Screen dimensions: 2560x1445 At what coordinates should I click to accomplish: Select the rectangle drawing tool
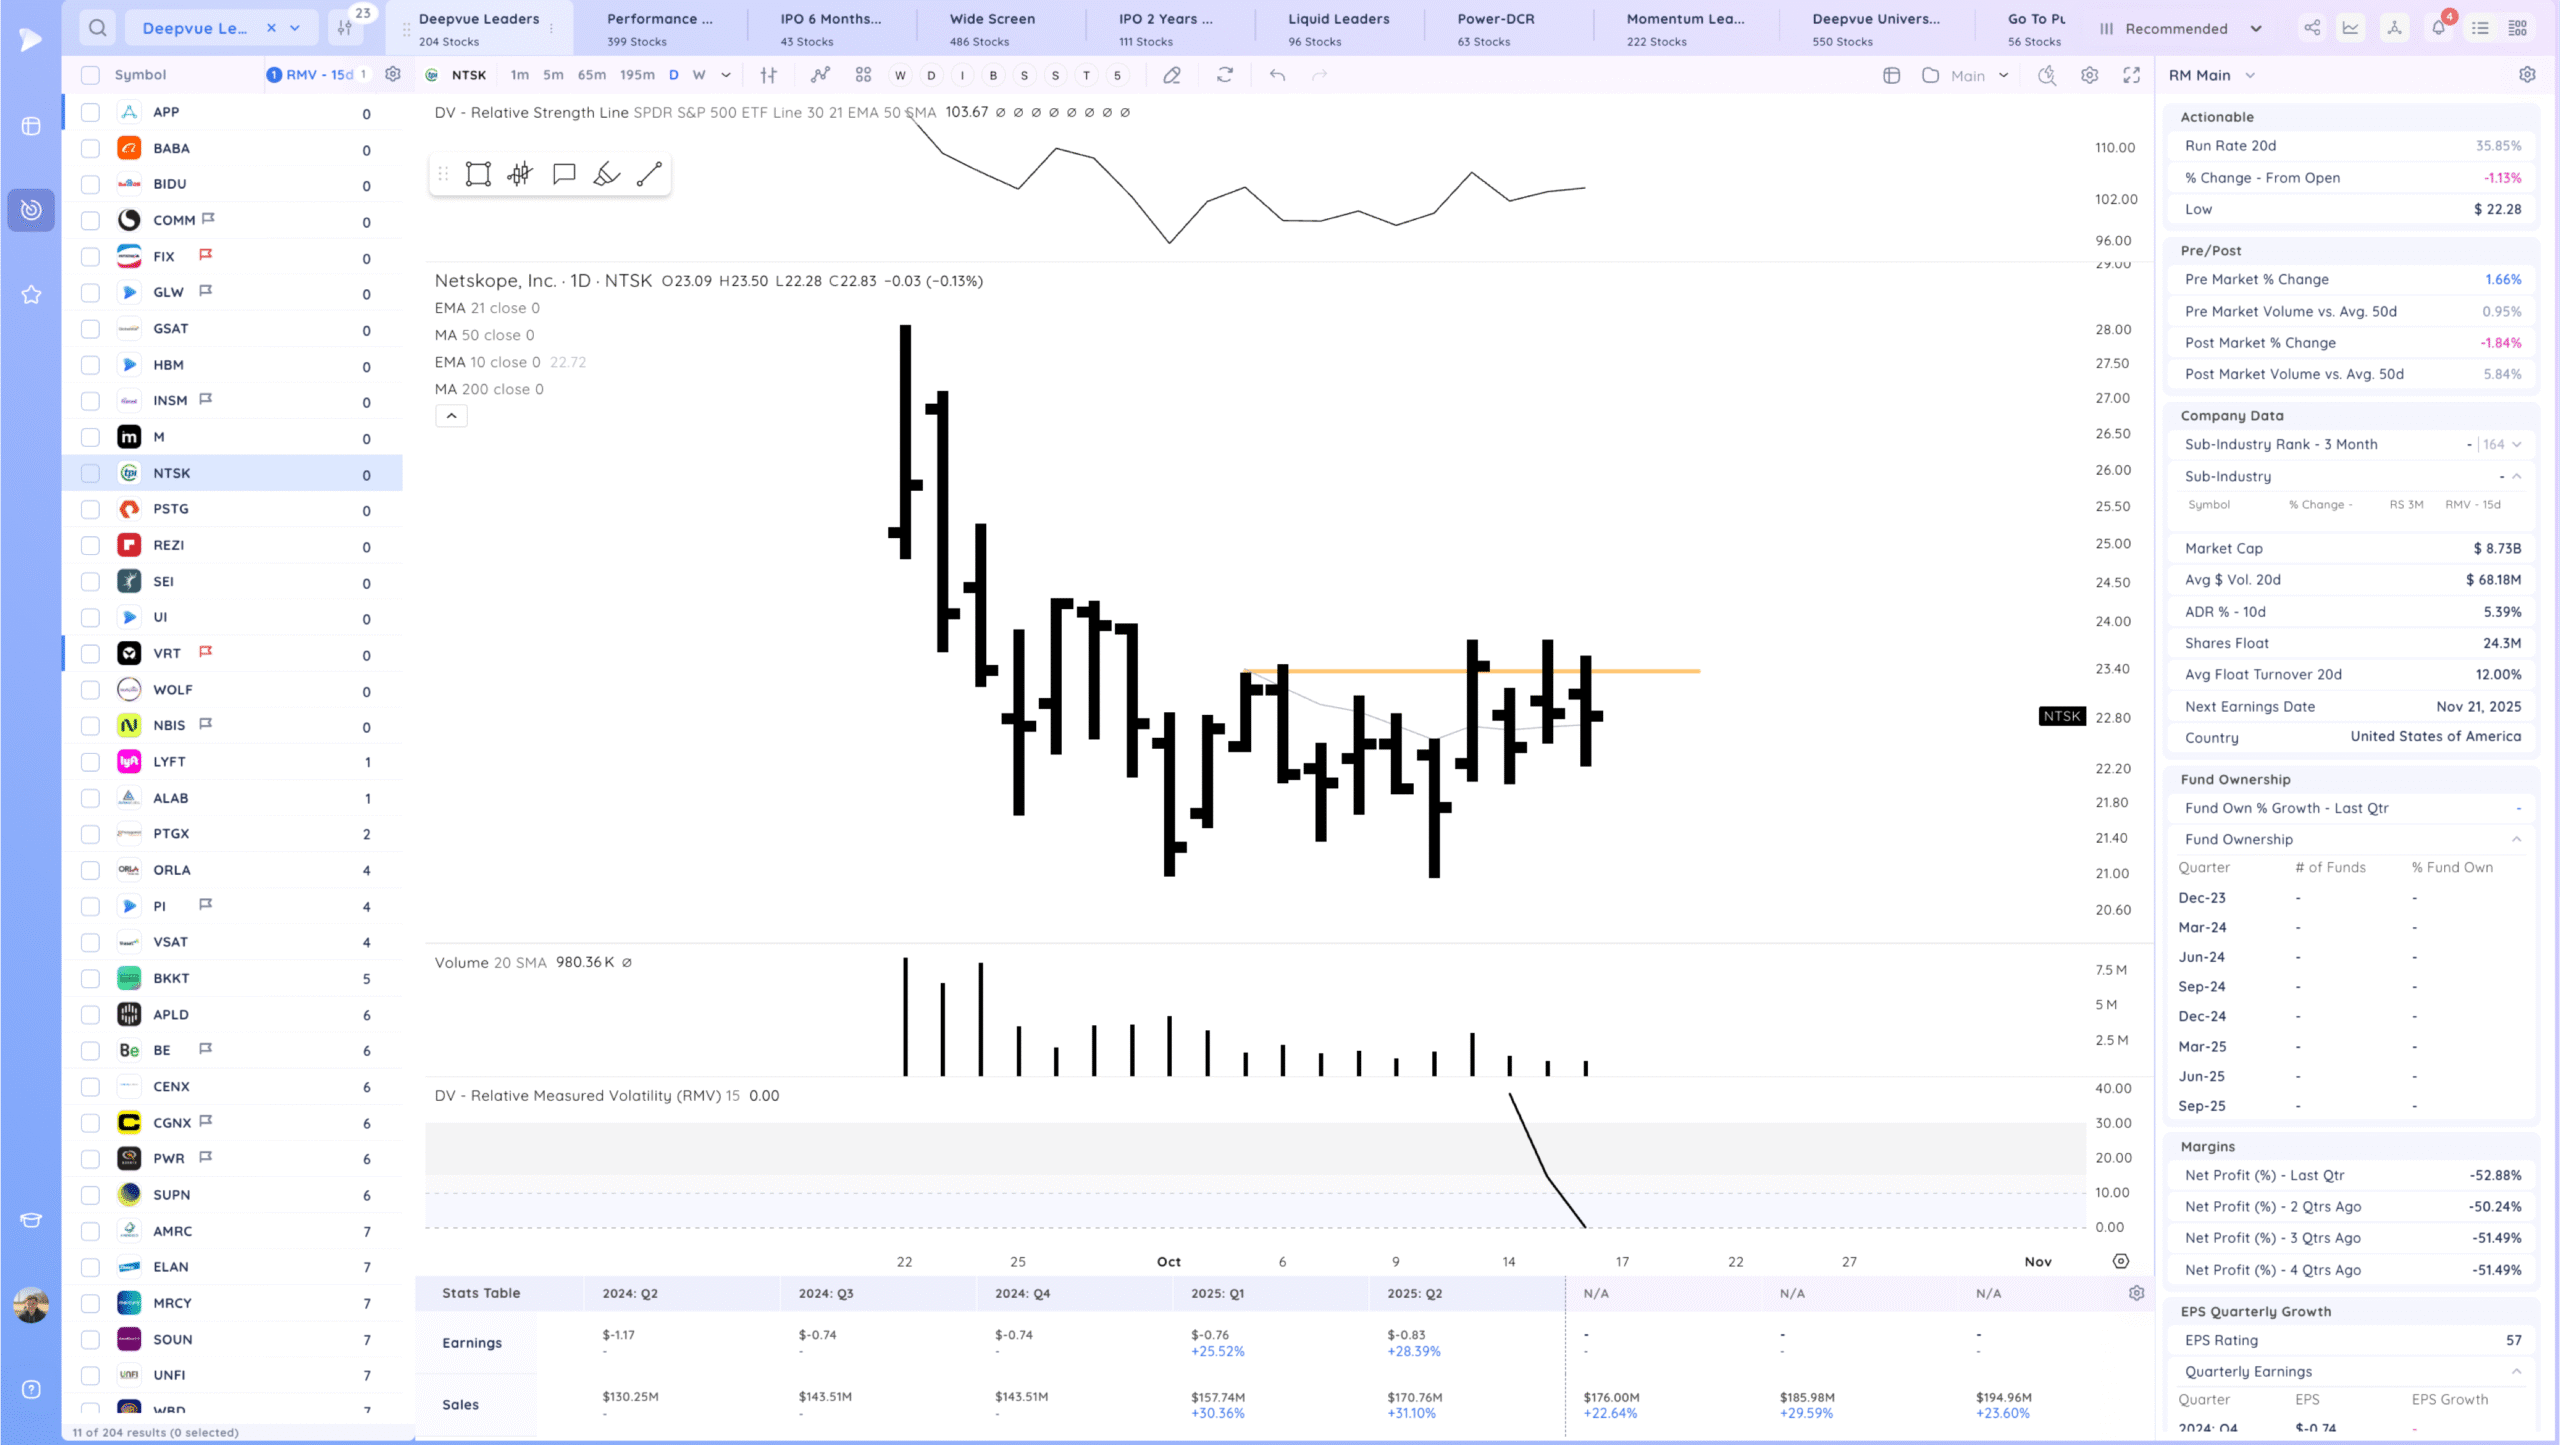tap(478, 174)
